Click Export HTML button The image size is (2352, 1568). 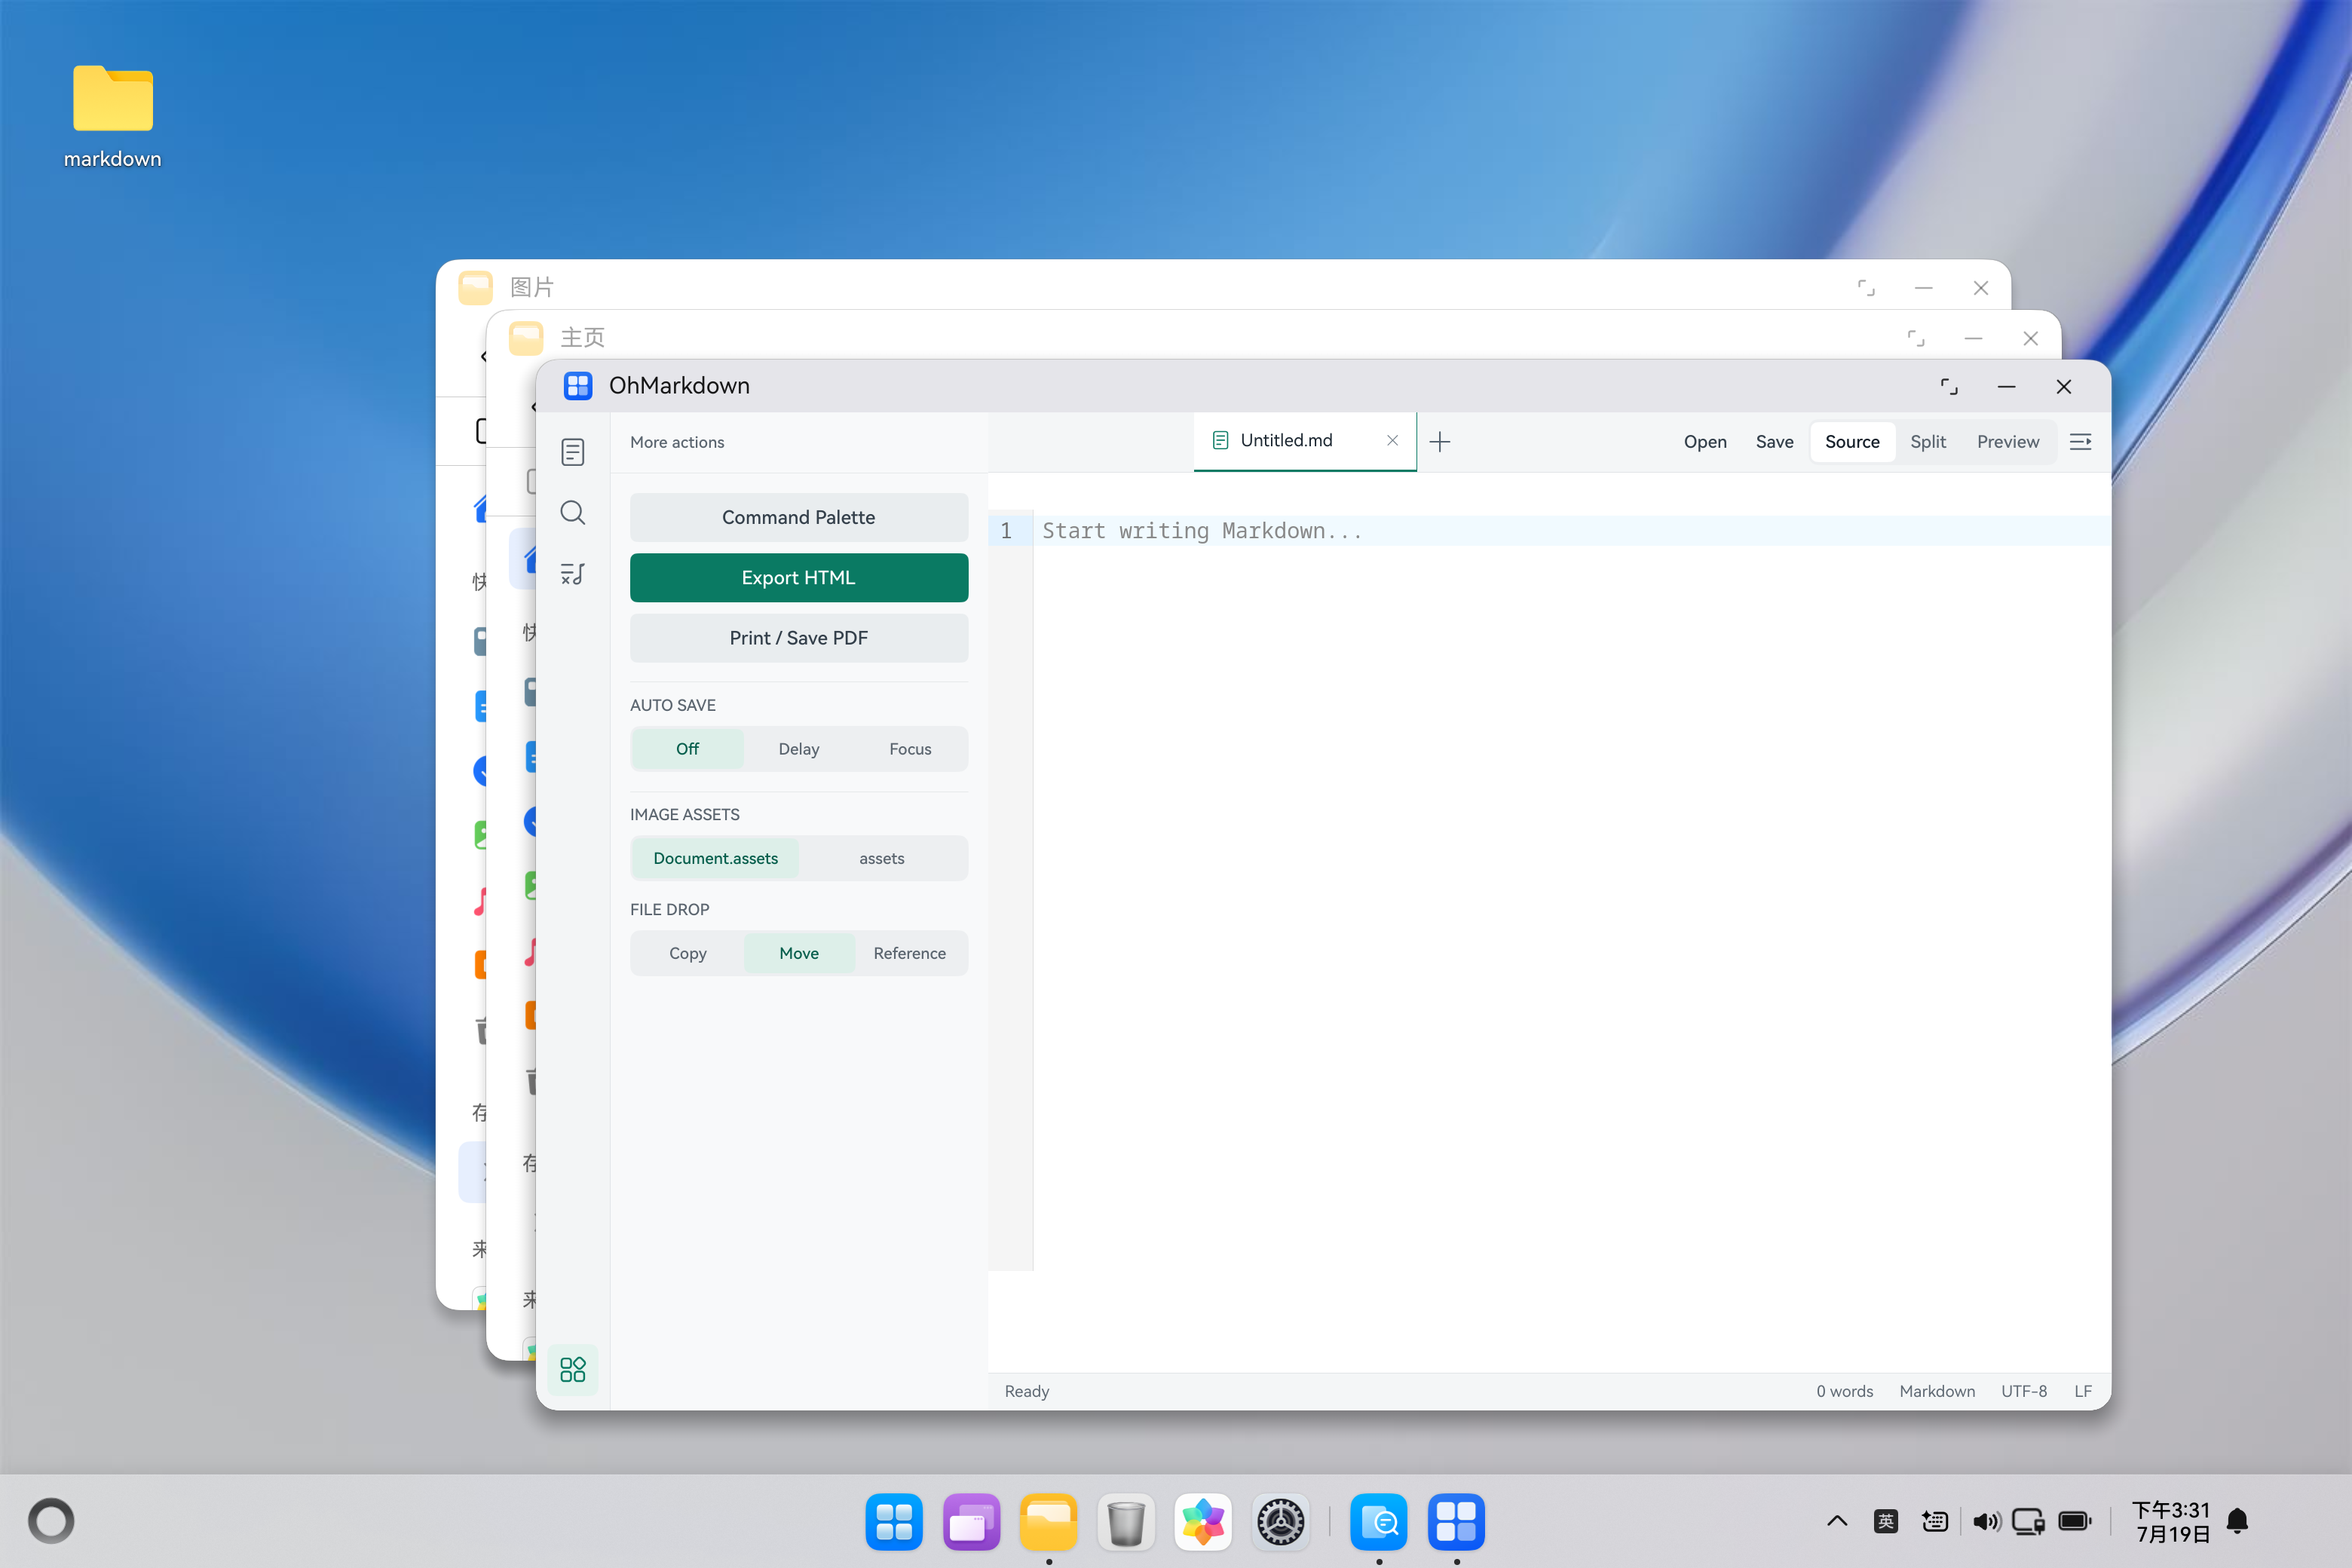[799, 578]
